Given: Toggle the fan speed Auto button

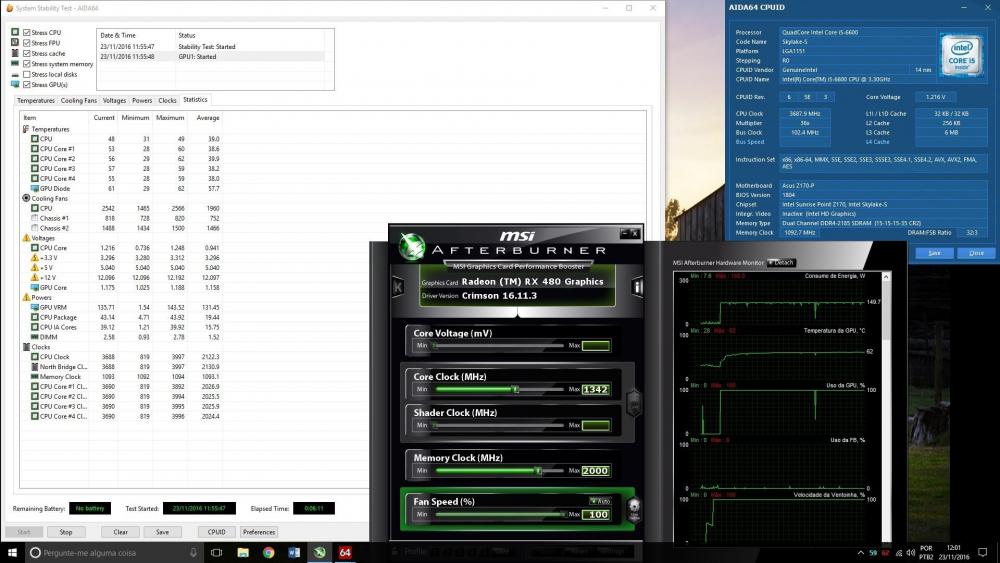Looking at the screenshot, I should [599, 500].
